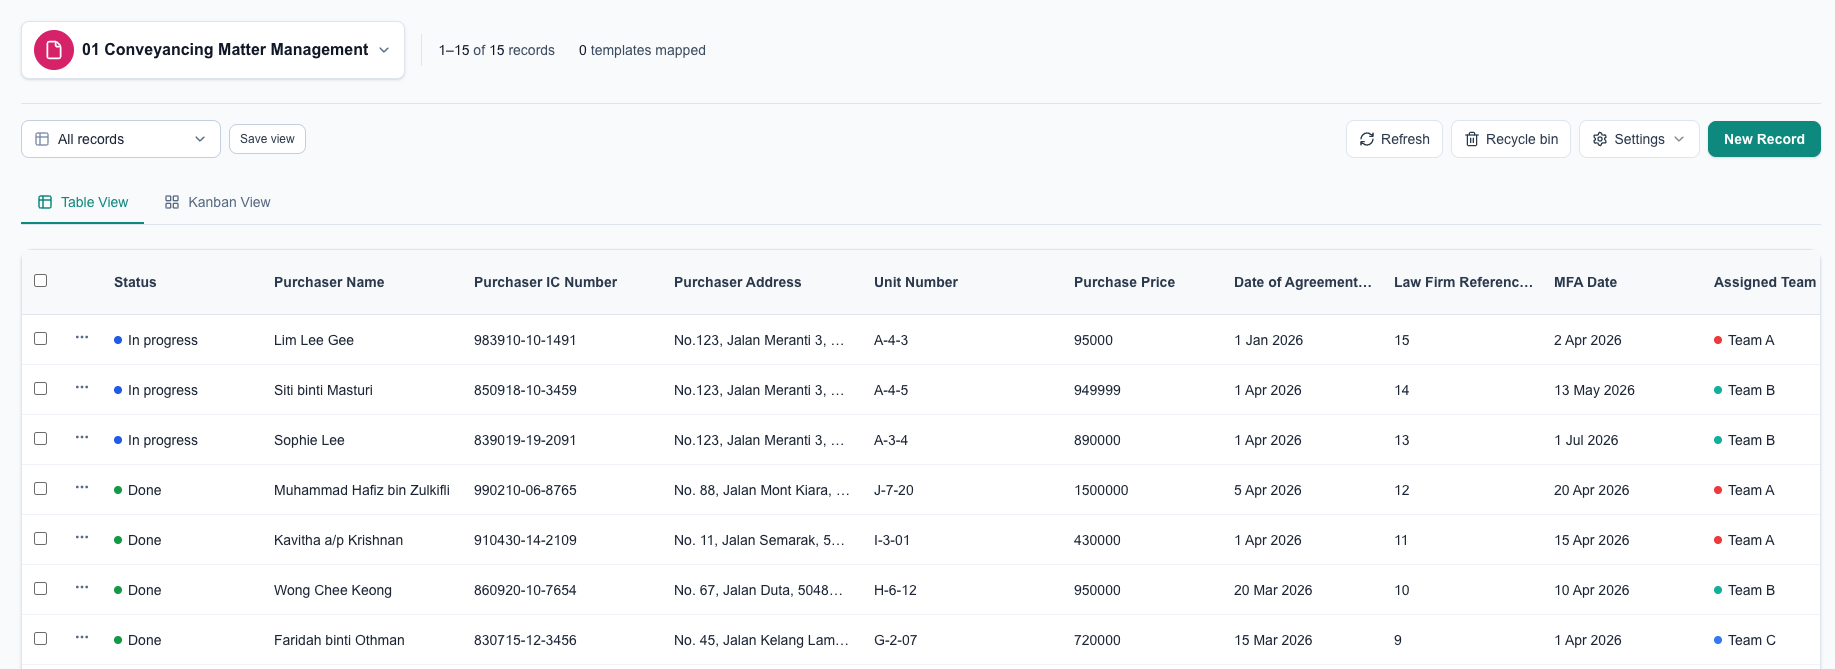Click Done status for Wong Chee Keong
Screen dimensions: 1835x669
click(x=138, y=590)
